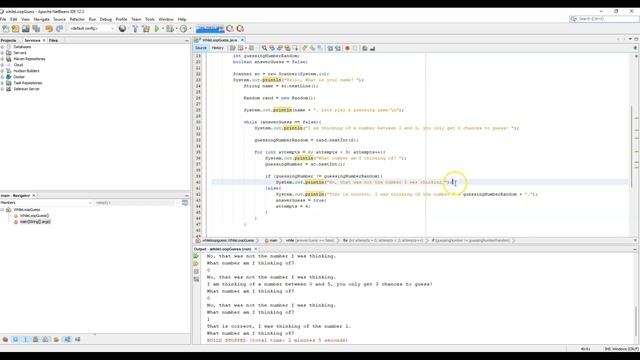
Task: Click the New File toolbar icon
Action: [x=6, y=29]
